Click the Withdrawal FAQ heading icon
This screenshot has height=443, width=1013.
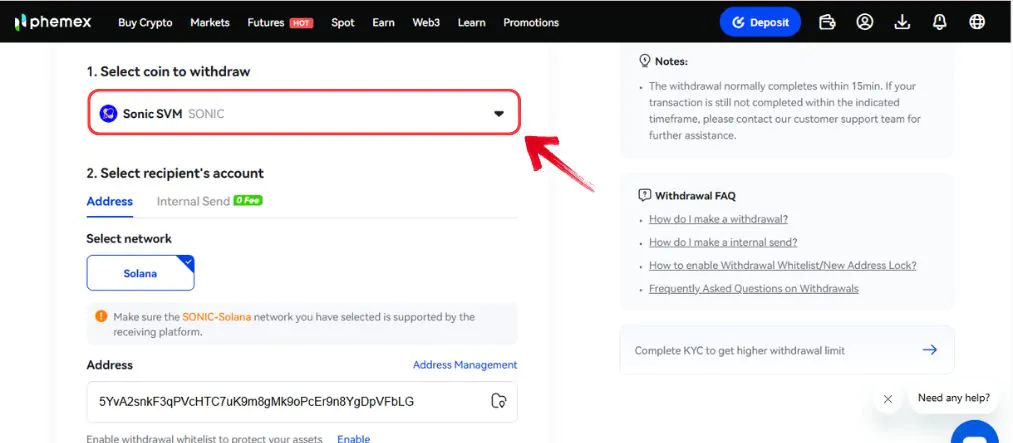pos(645,195)
